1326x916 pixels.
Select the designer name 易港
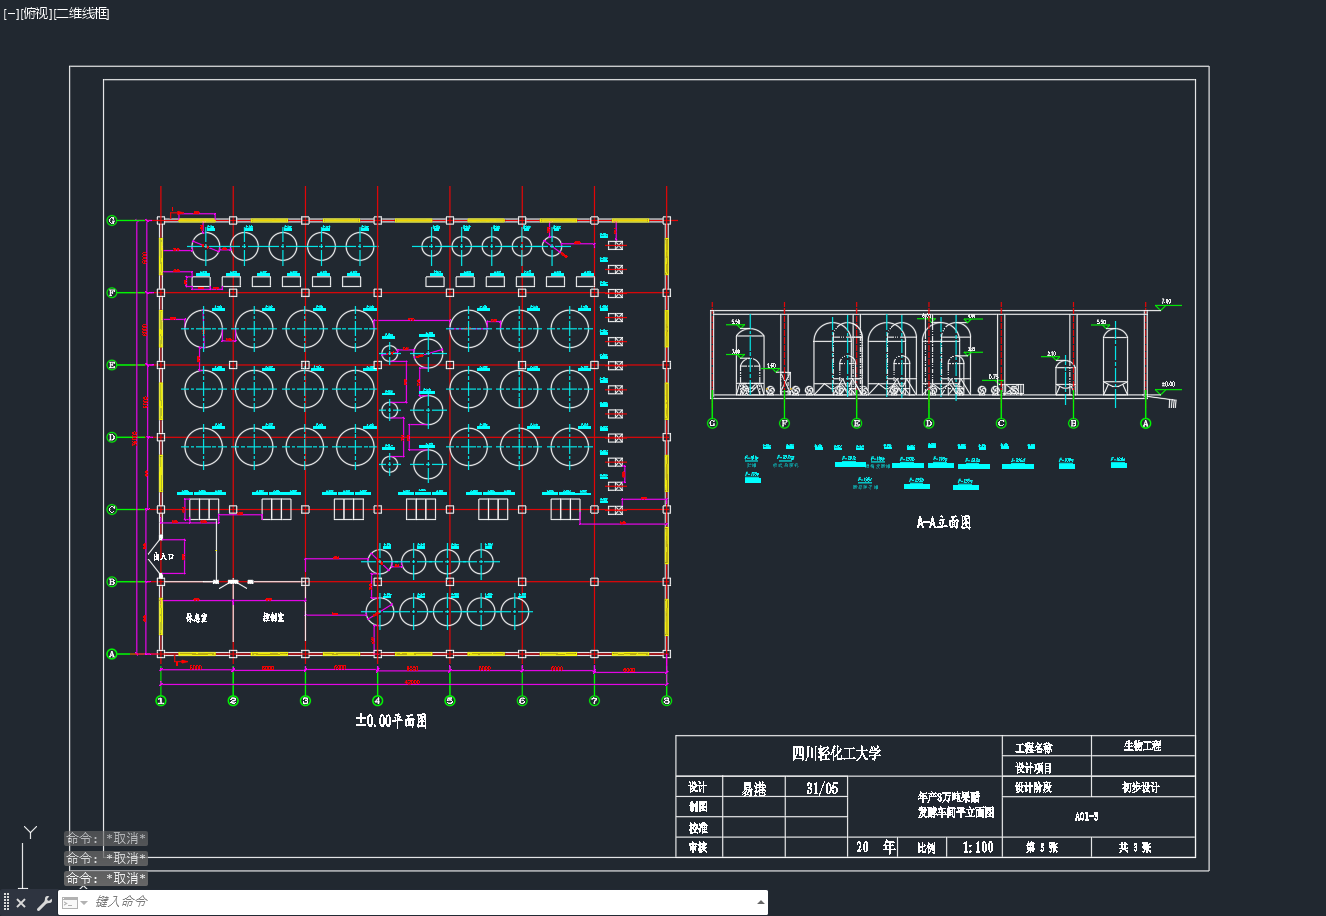(x=753, y=788)
